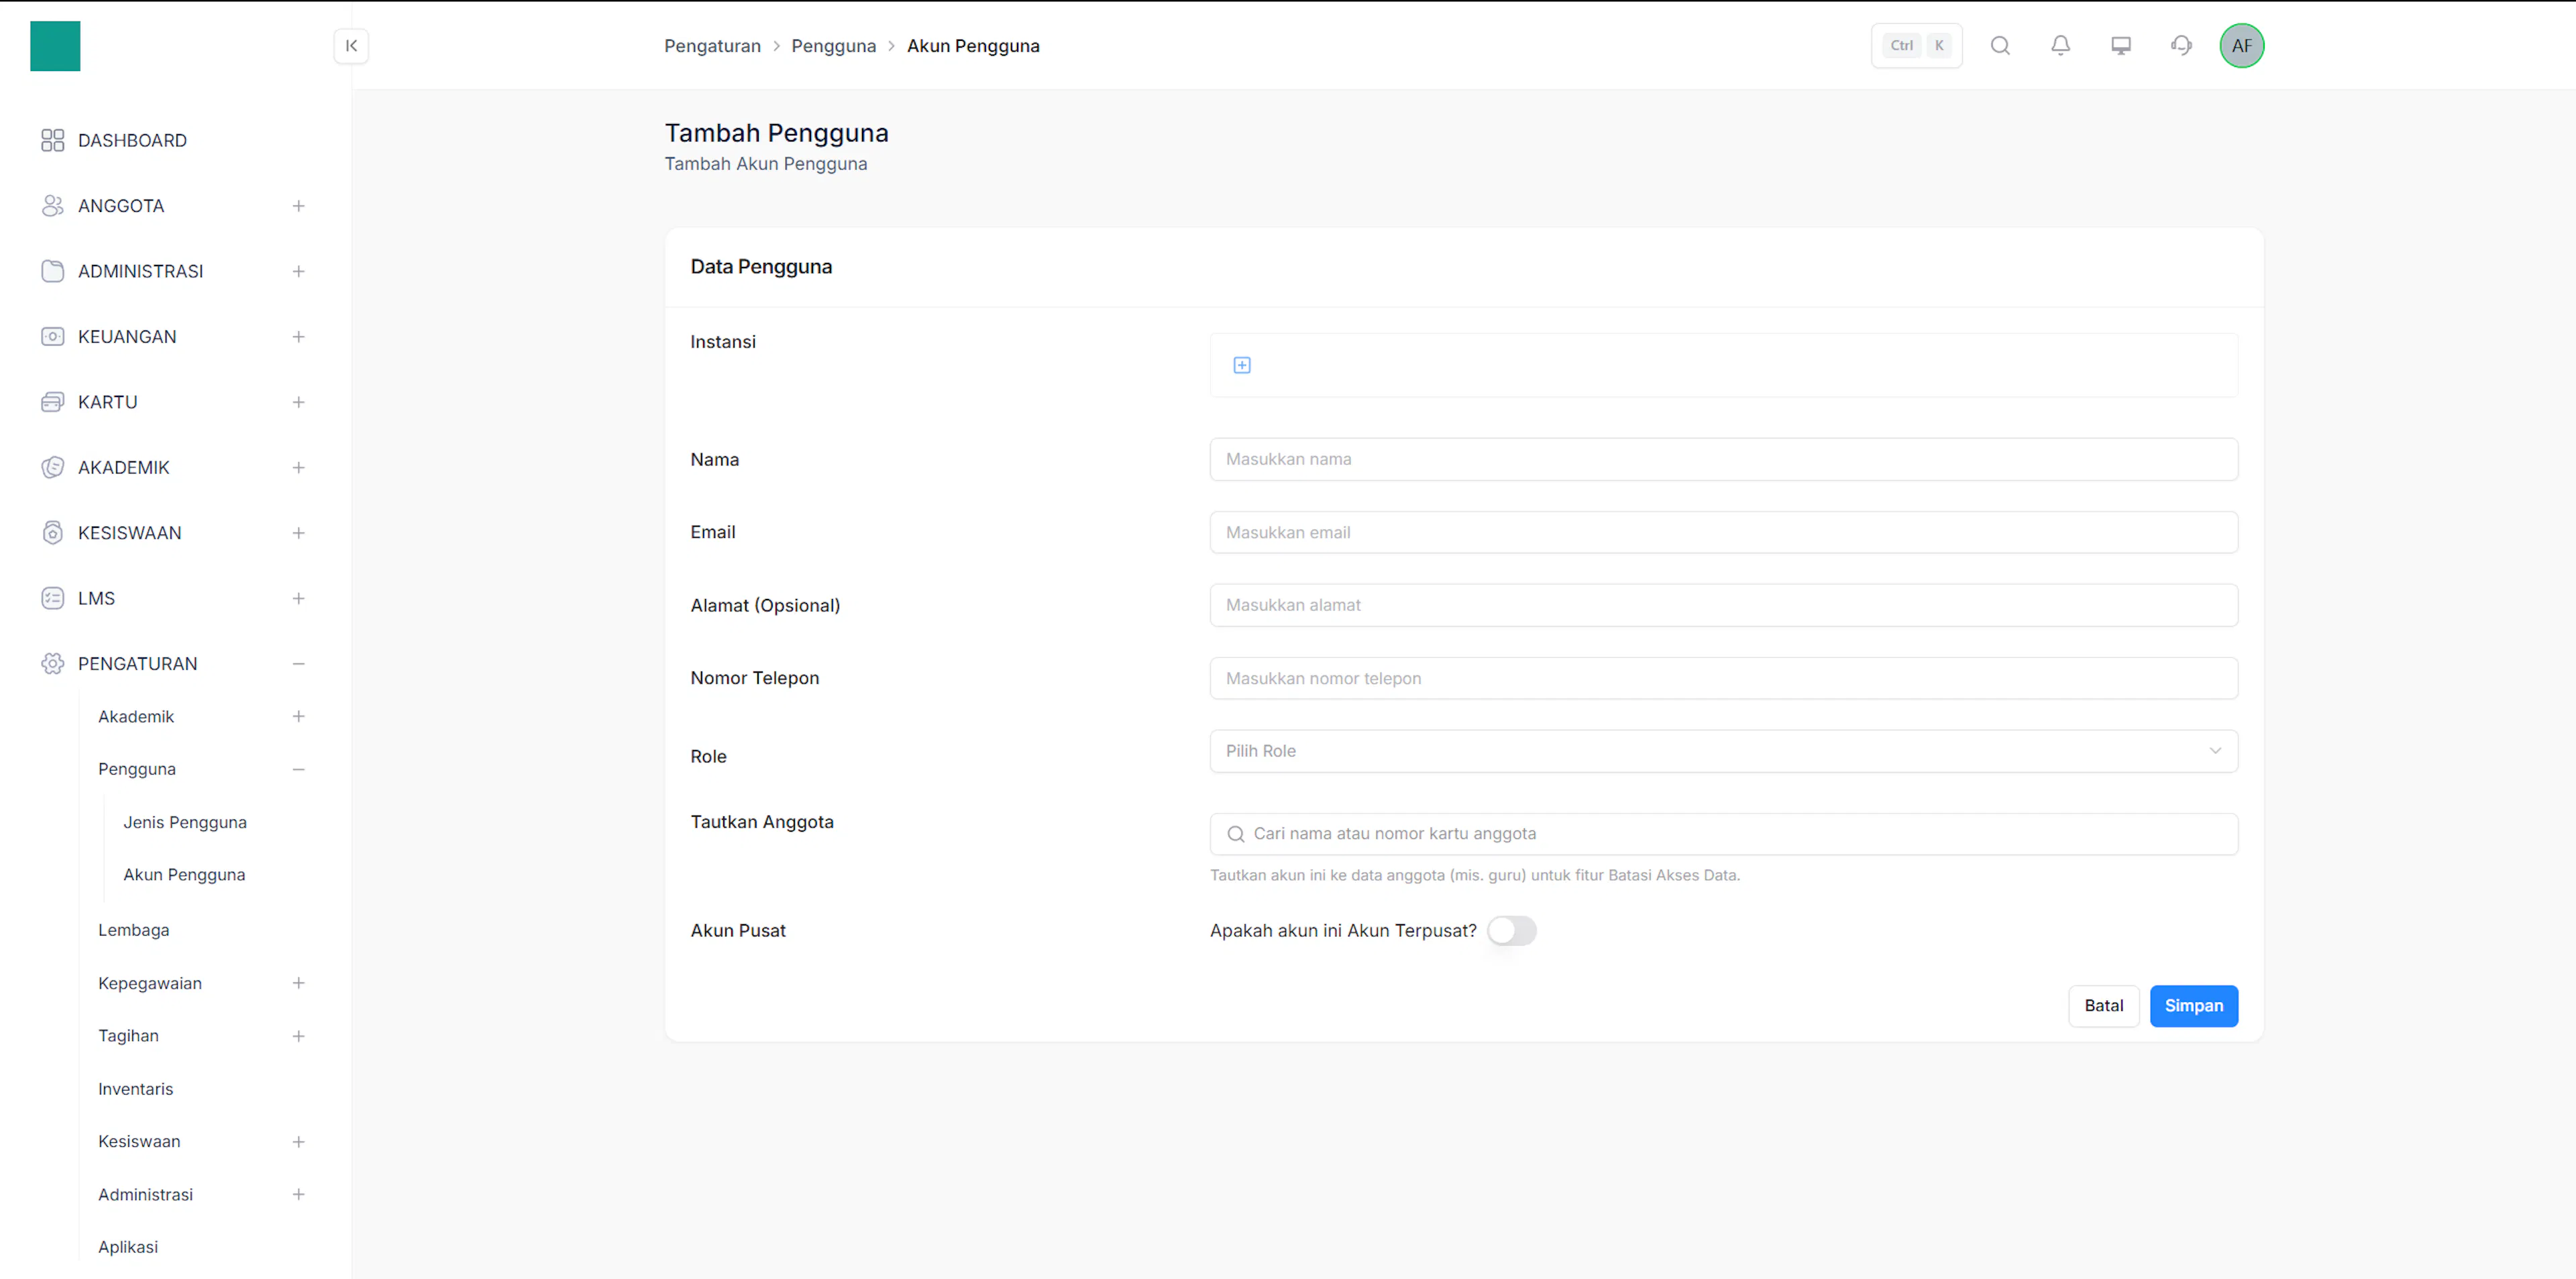
Task: Collapse the sidebar with the arrow button
Action: click(351, 46)
